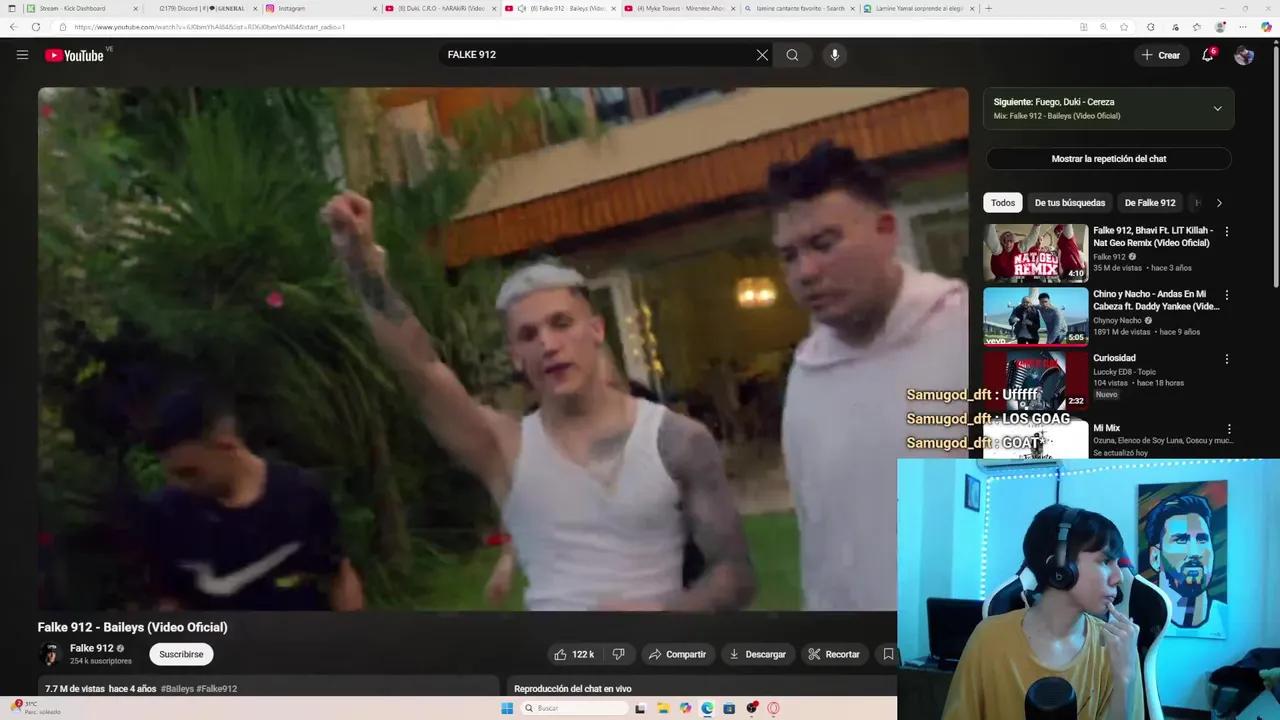
Task: Open a new browser tab
Action: tap(989, 8)
